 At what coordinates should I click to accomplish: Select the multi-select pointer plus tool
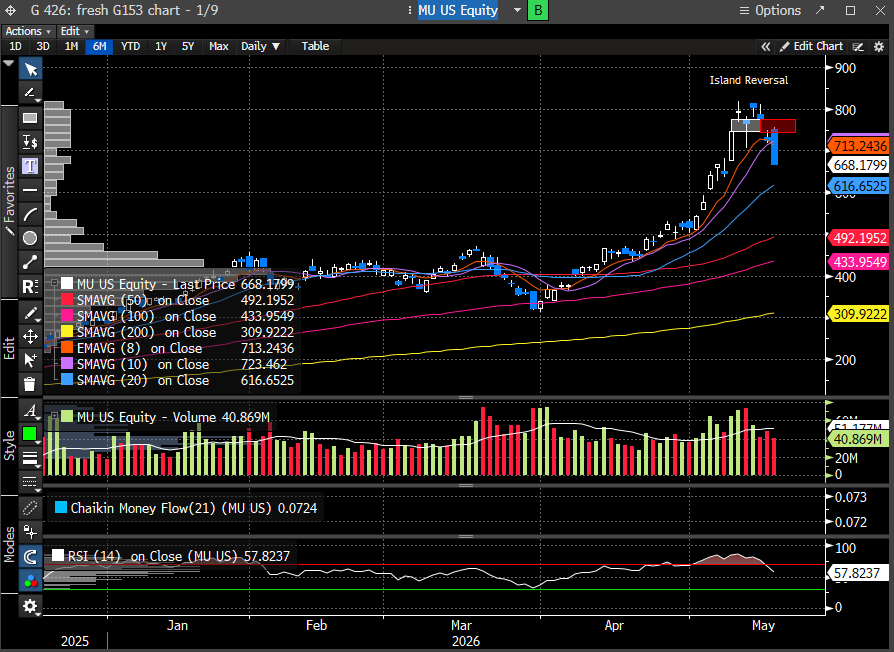pyautogui.click(x=30, y=360)
